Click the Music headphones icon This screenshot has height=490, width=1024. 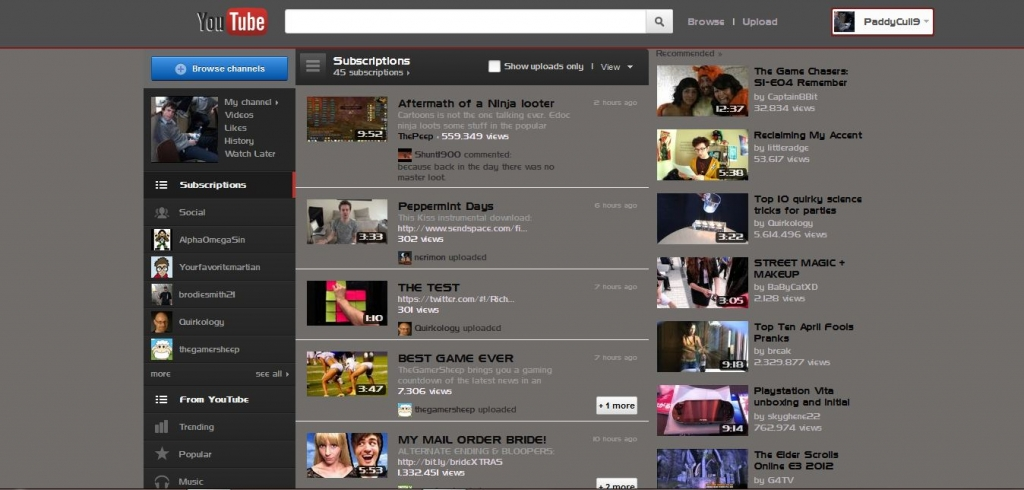click(x=161, y=482)
